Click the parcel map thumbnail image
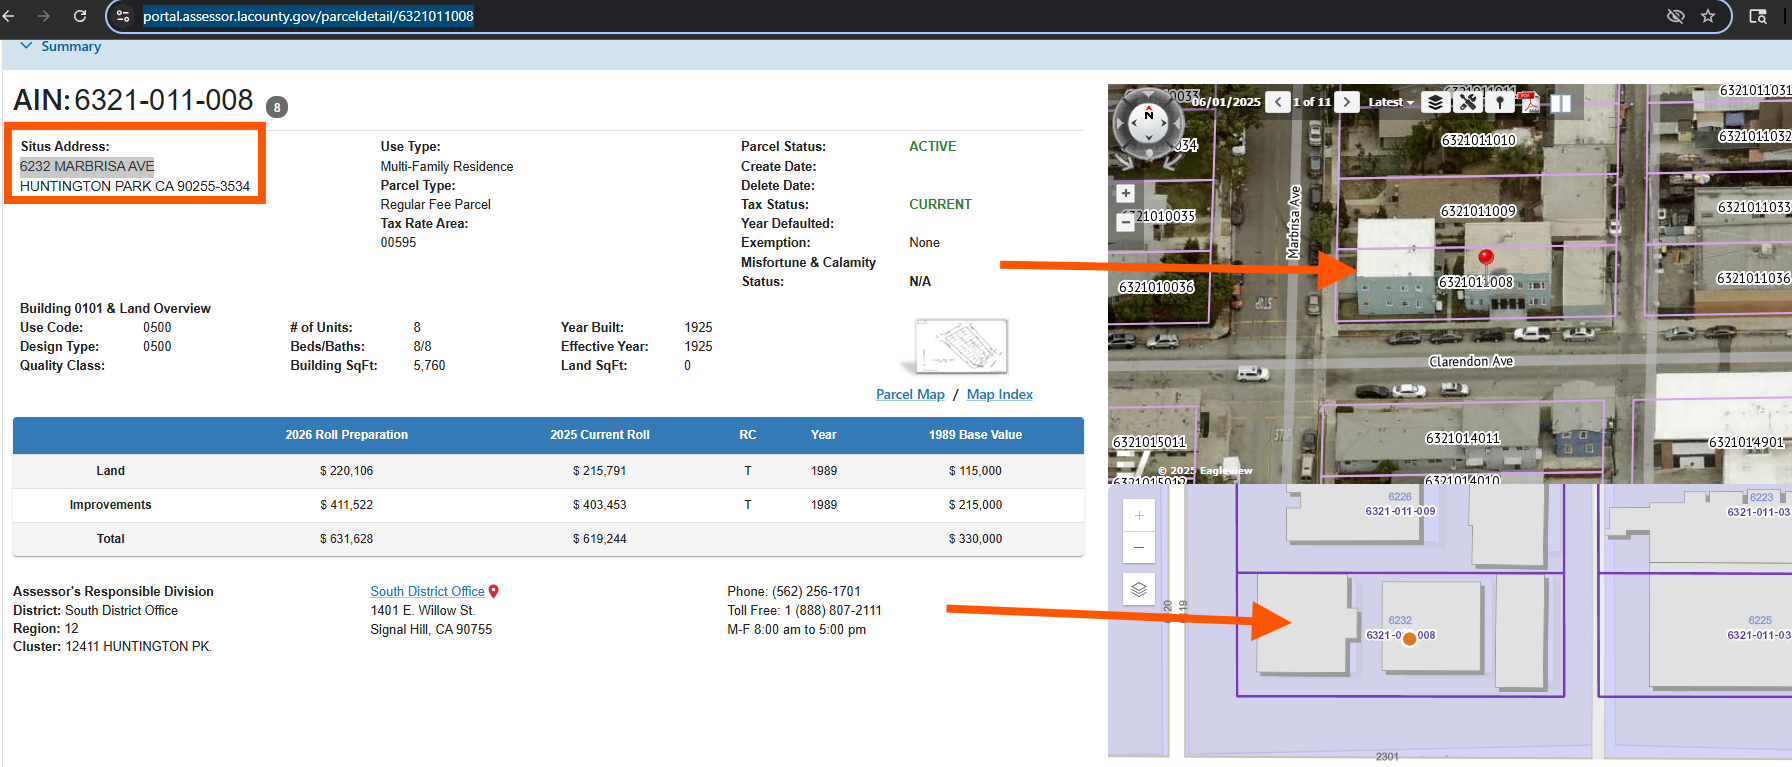The height and width of the screenshot is (767, 1792). click(x=960, y=346)
